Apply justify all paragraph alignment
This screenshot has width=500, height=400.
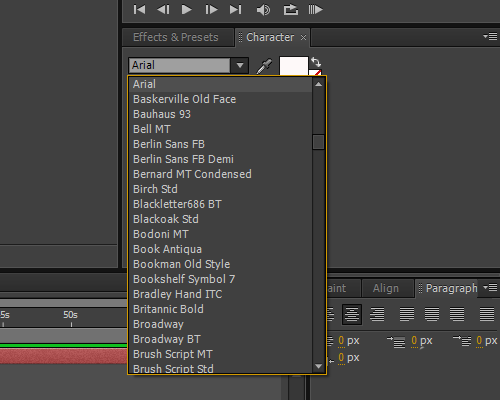(487, 314)
